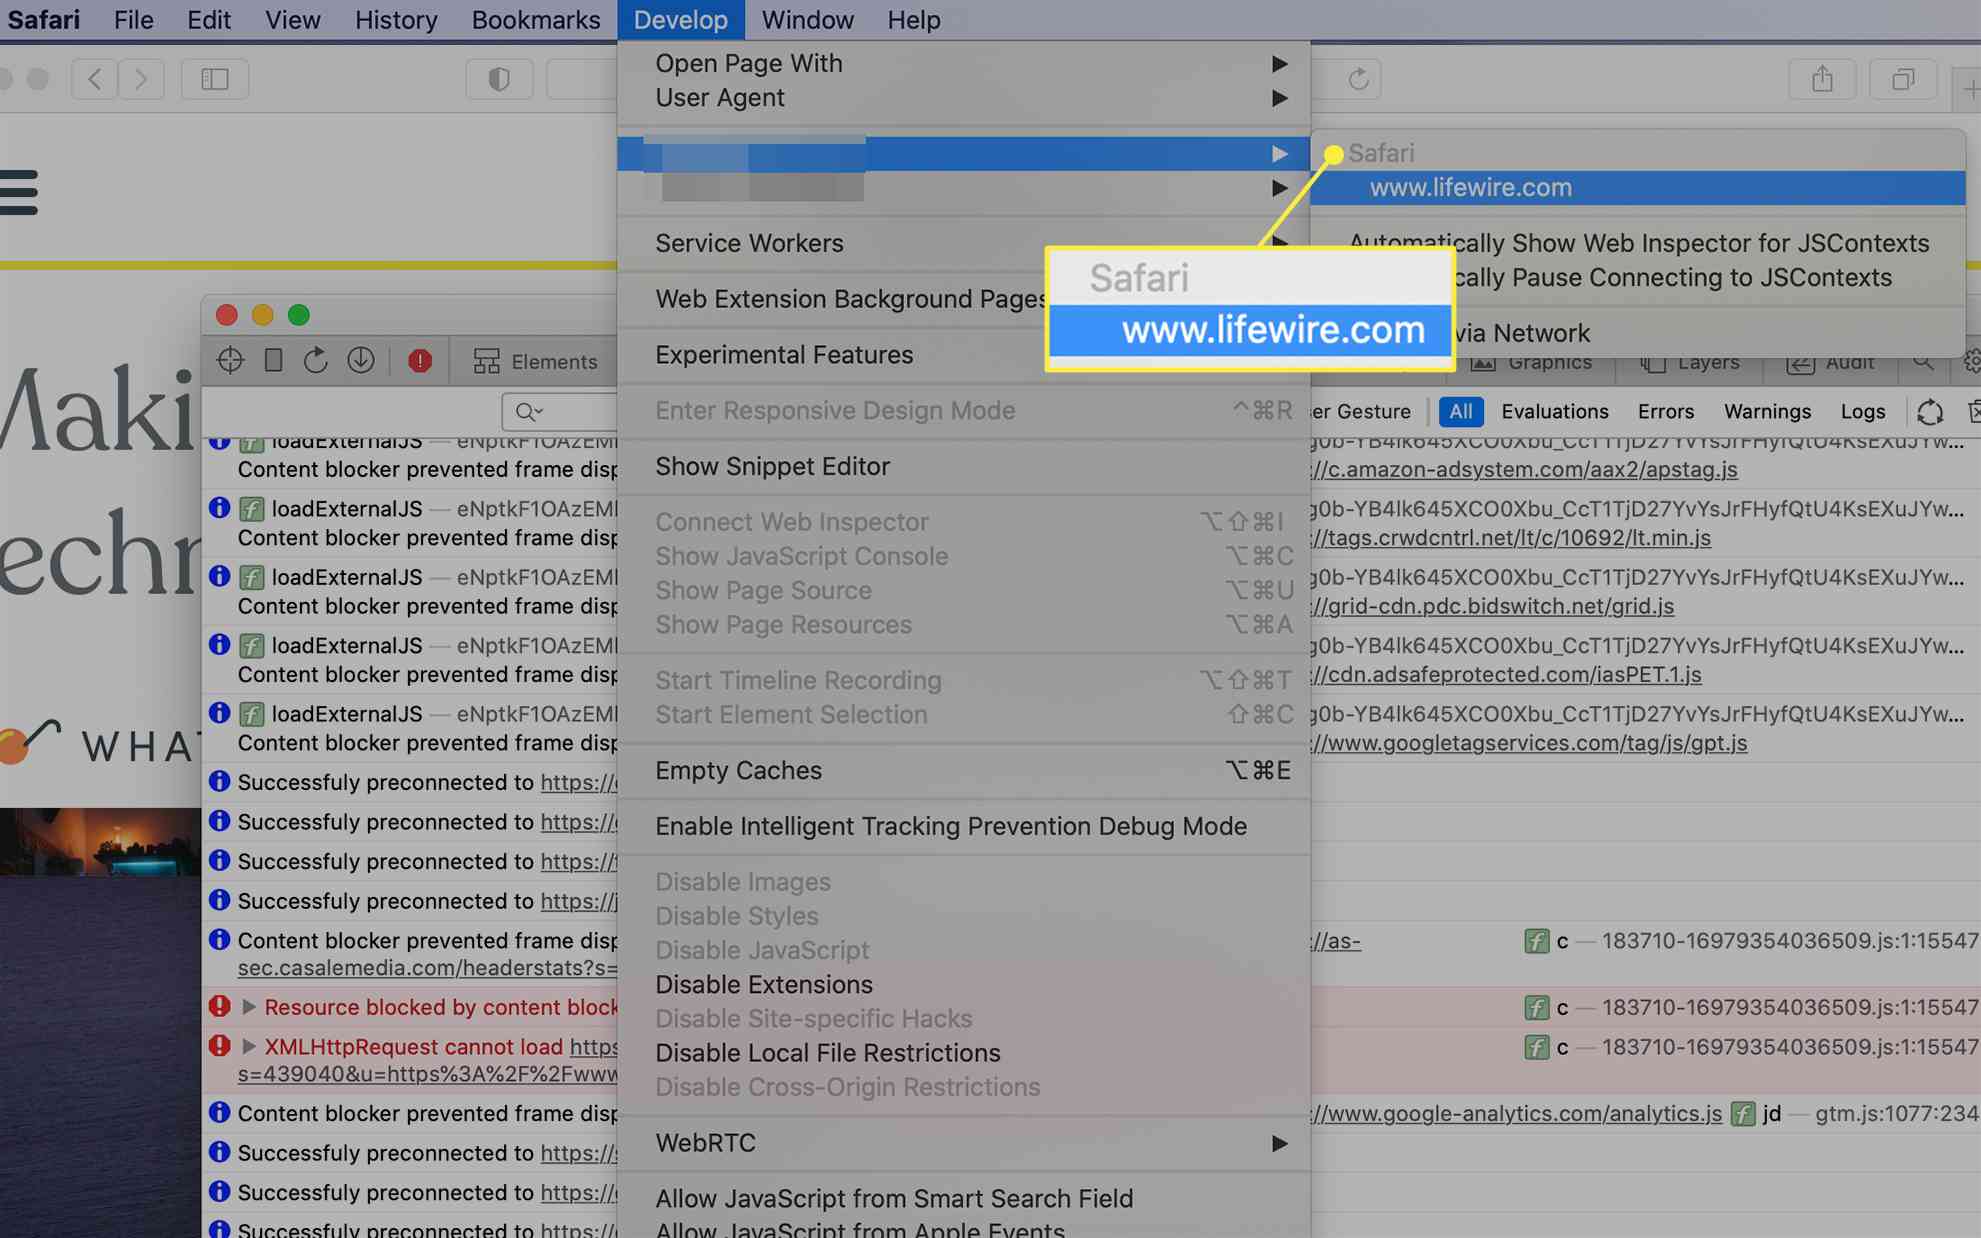
Task: Open the Window menu
Action: (x=807, y=20)
